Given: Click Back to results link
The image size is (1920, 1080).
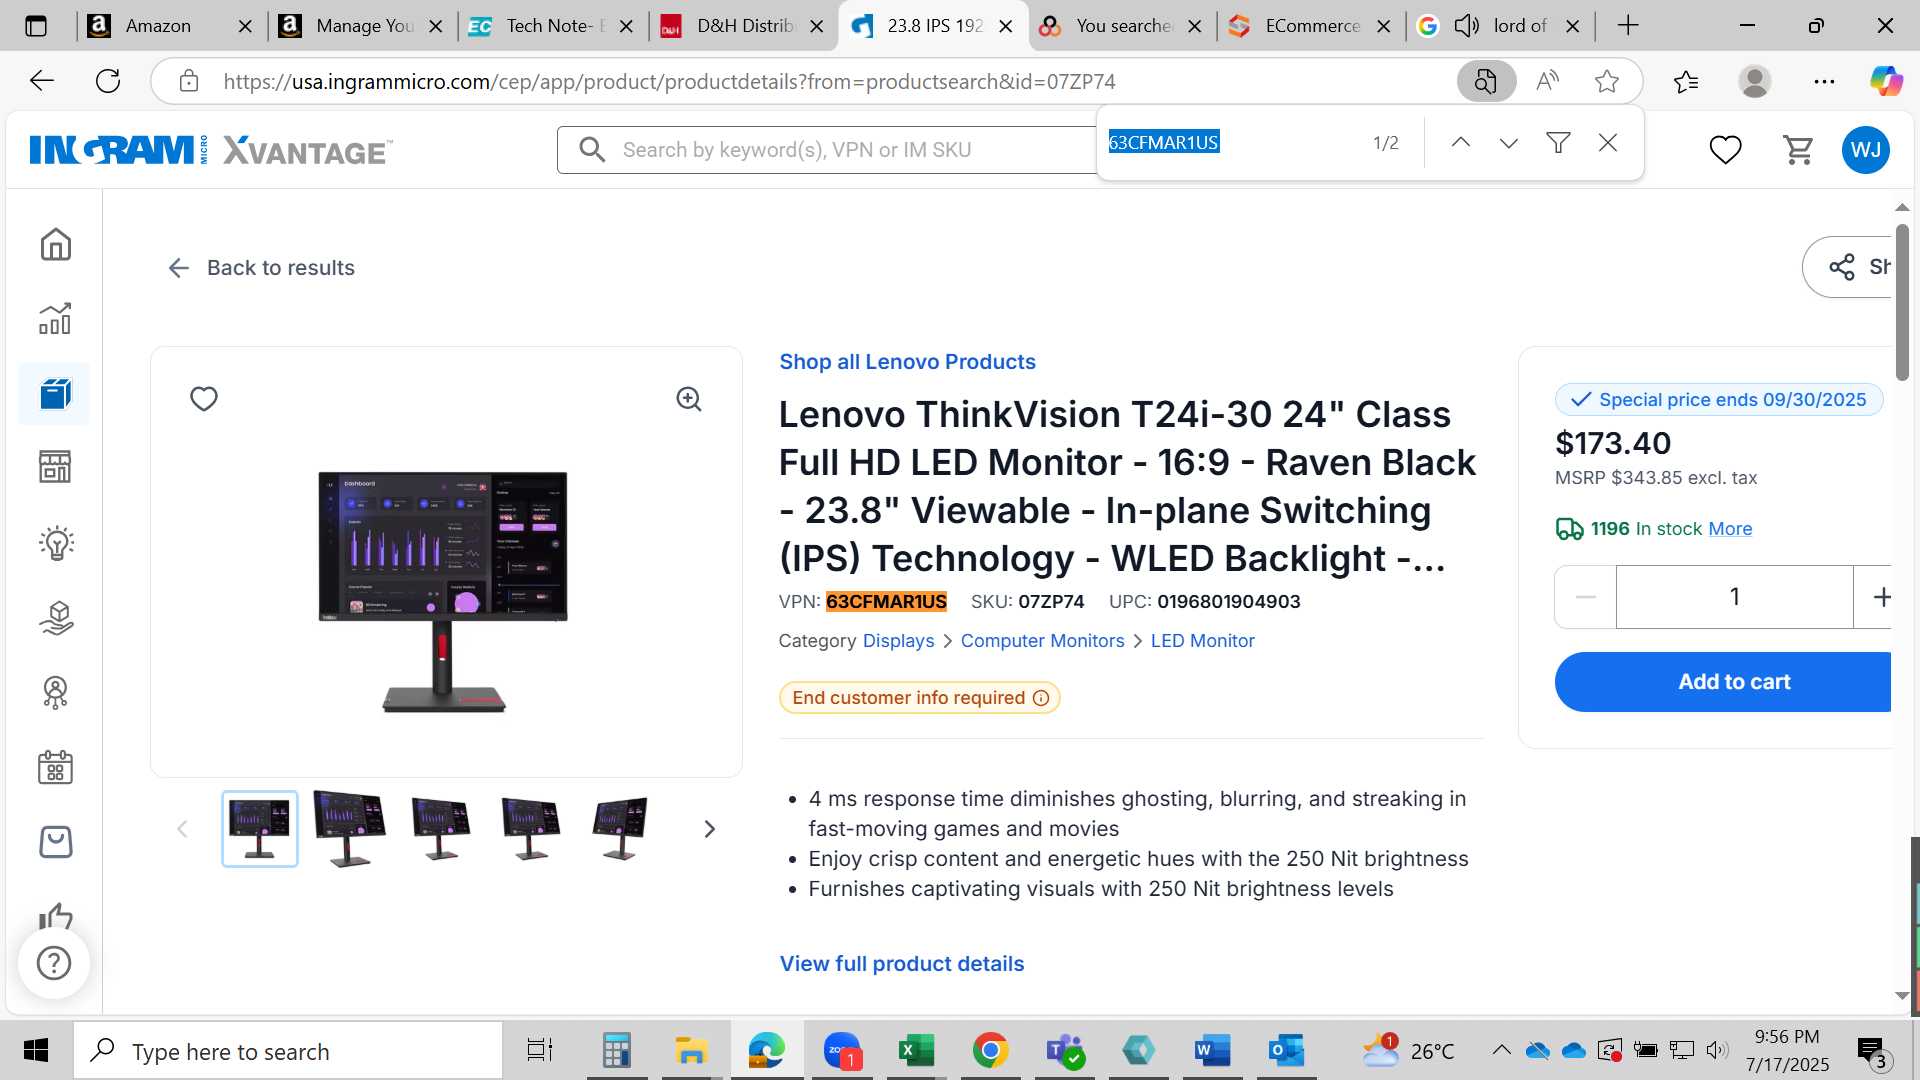Looking at the screenshot, I should (x=261, y=268).
